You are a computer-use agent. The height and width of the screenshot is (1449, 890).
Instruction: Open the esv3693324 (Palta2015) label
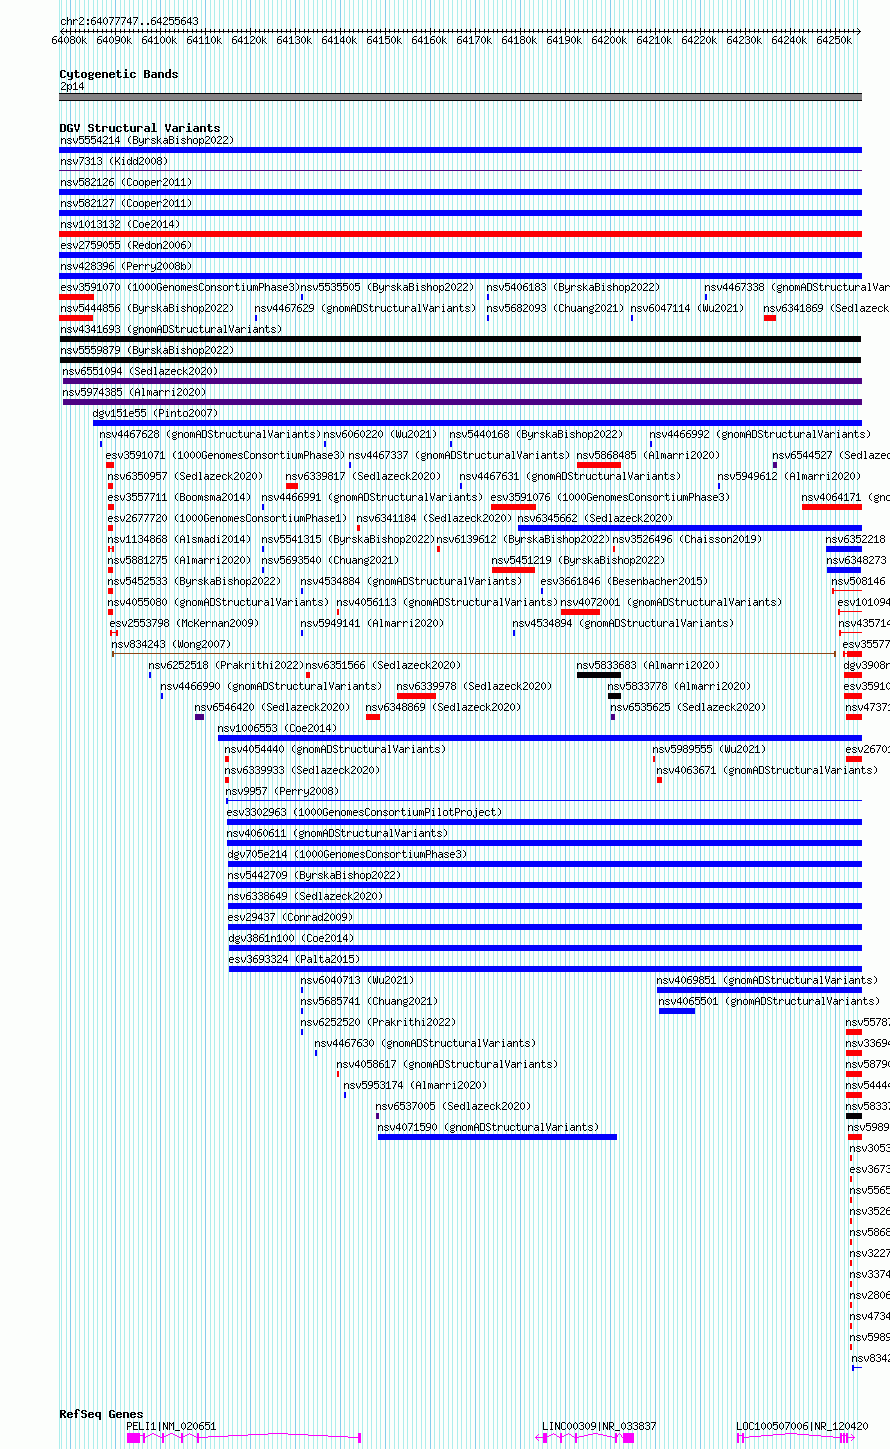(x=293, y=959)
